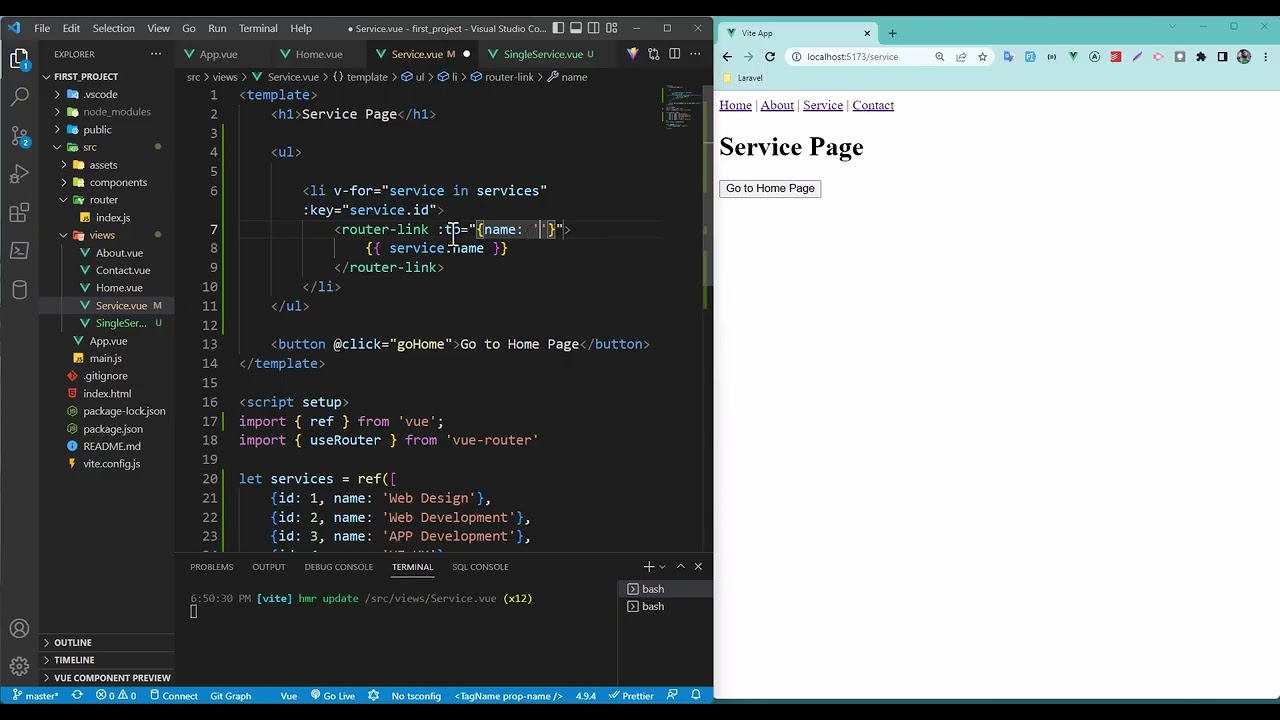Click the Synchronize Changes icon in status bar
1280x720 pixels.
[x=77, y=696]
